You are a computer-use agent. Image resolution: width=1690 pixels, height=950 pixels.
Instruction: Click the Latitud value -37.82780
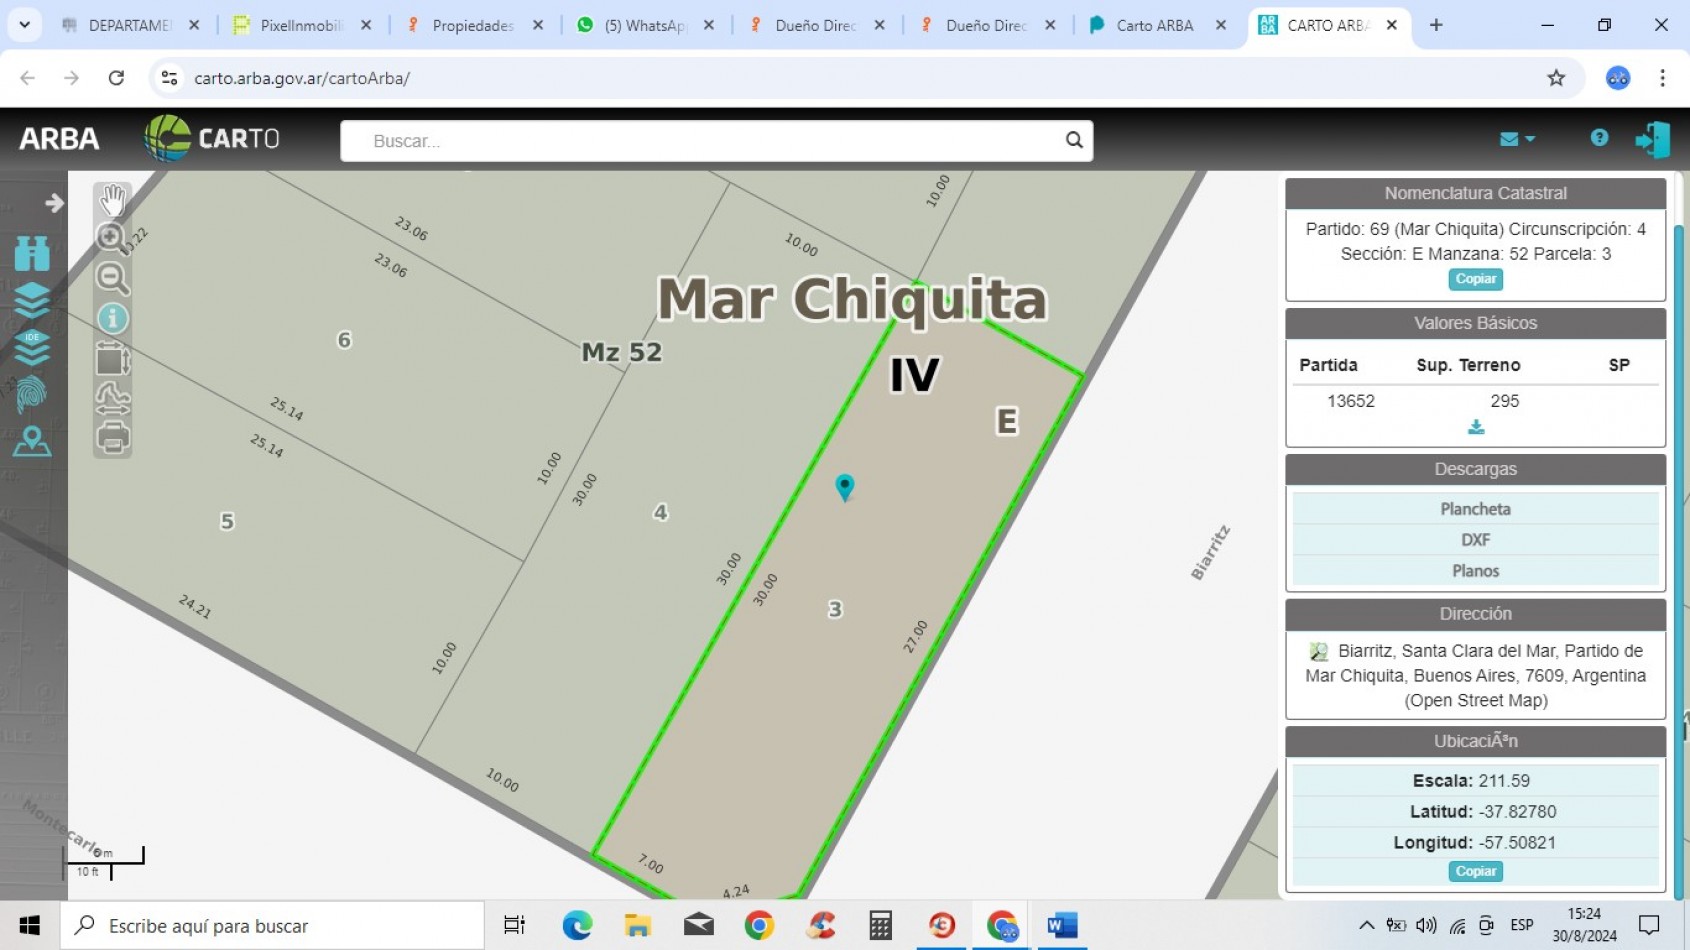(1517, 812)
